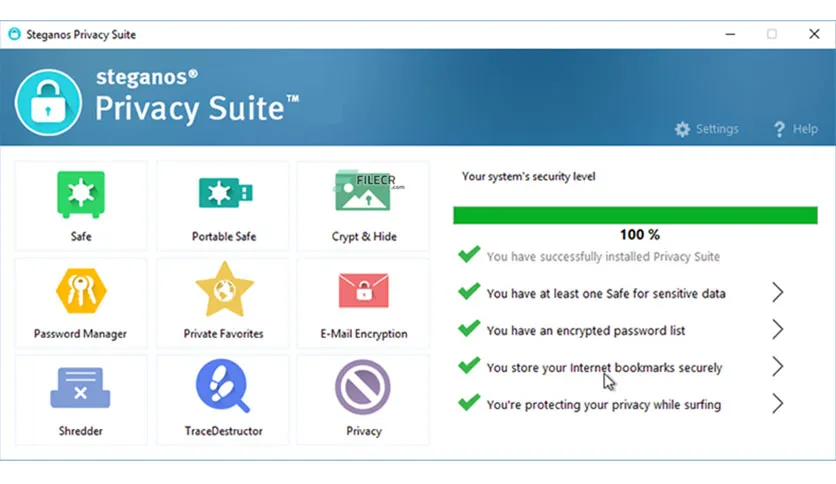Open the Crypt & Hide tool
Image resolution: width=836 pixels, height=484 pixels.
(364, 191)
